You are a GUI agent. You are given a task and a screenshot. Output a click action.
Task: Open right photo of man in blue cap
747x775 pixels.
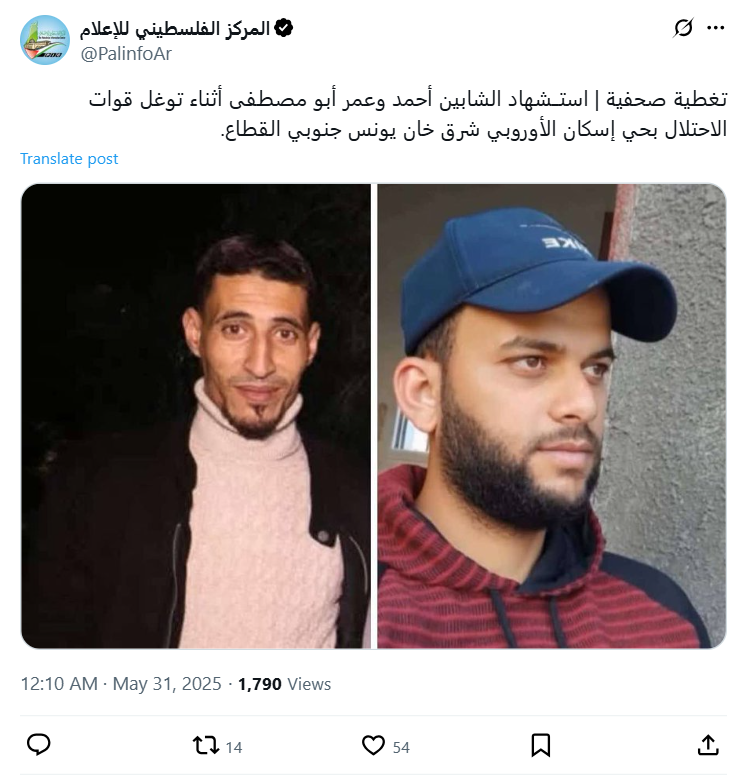pos(552,416)
